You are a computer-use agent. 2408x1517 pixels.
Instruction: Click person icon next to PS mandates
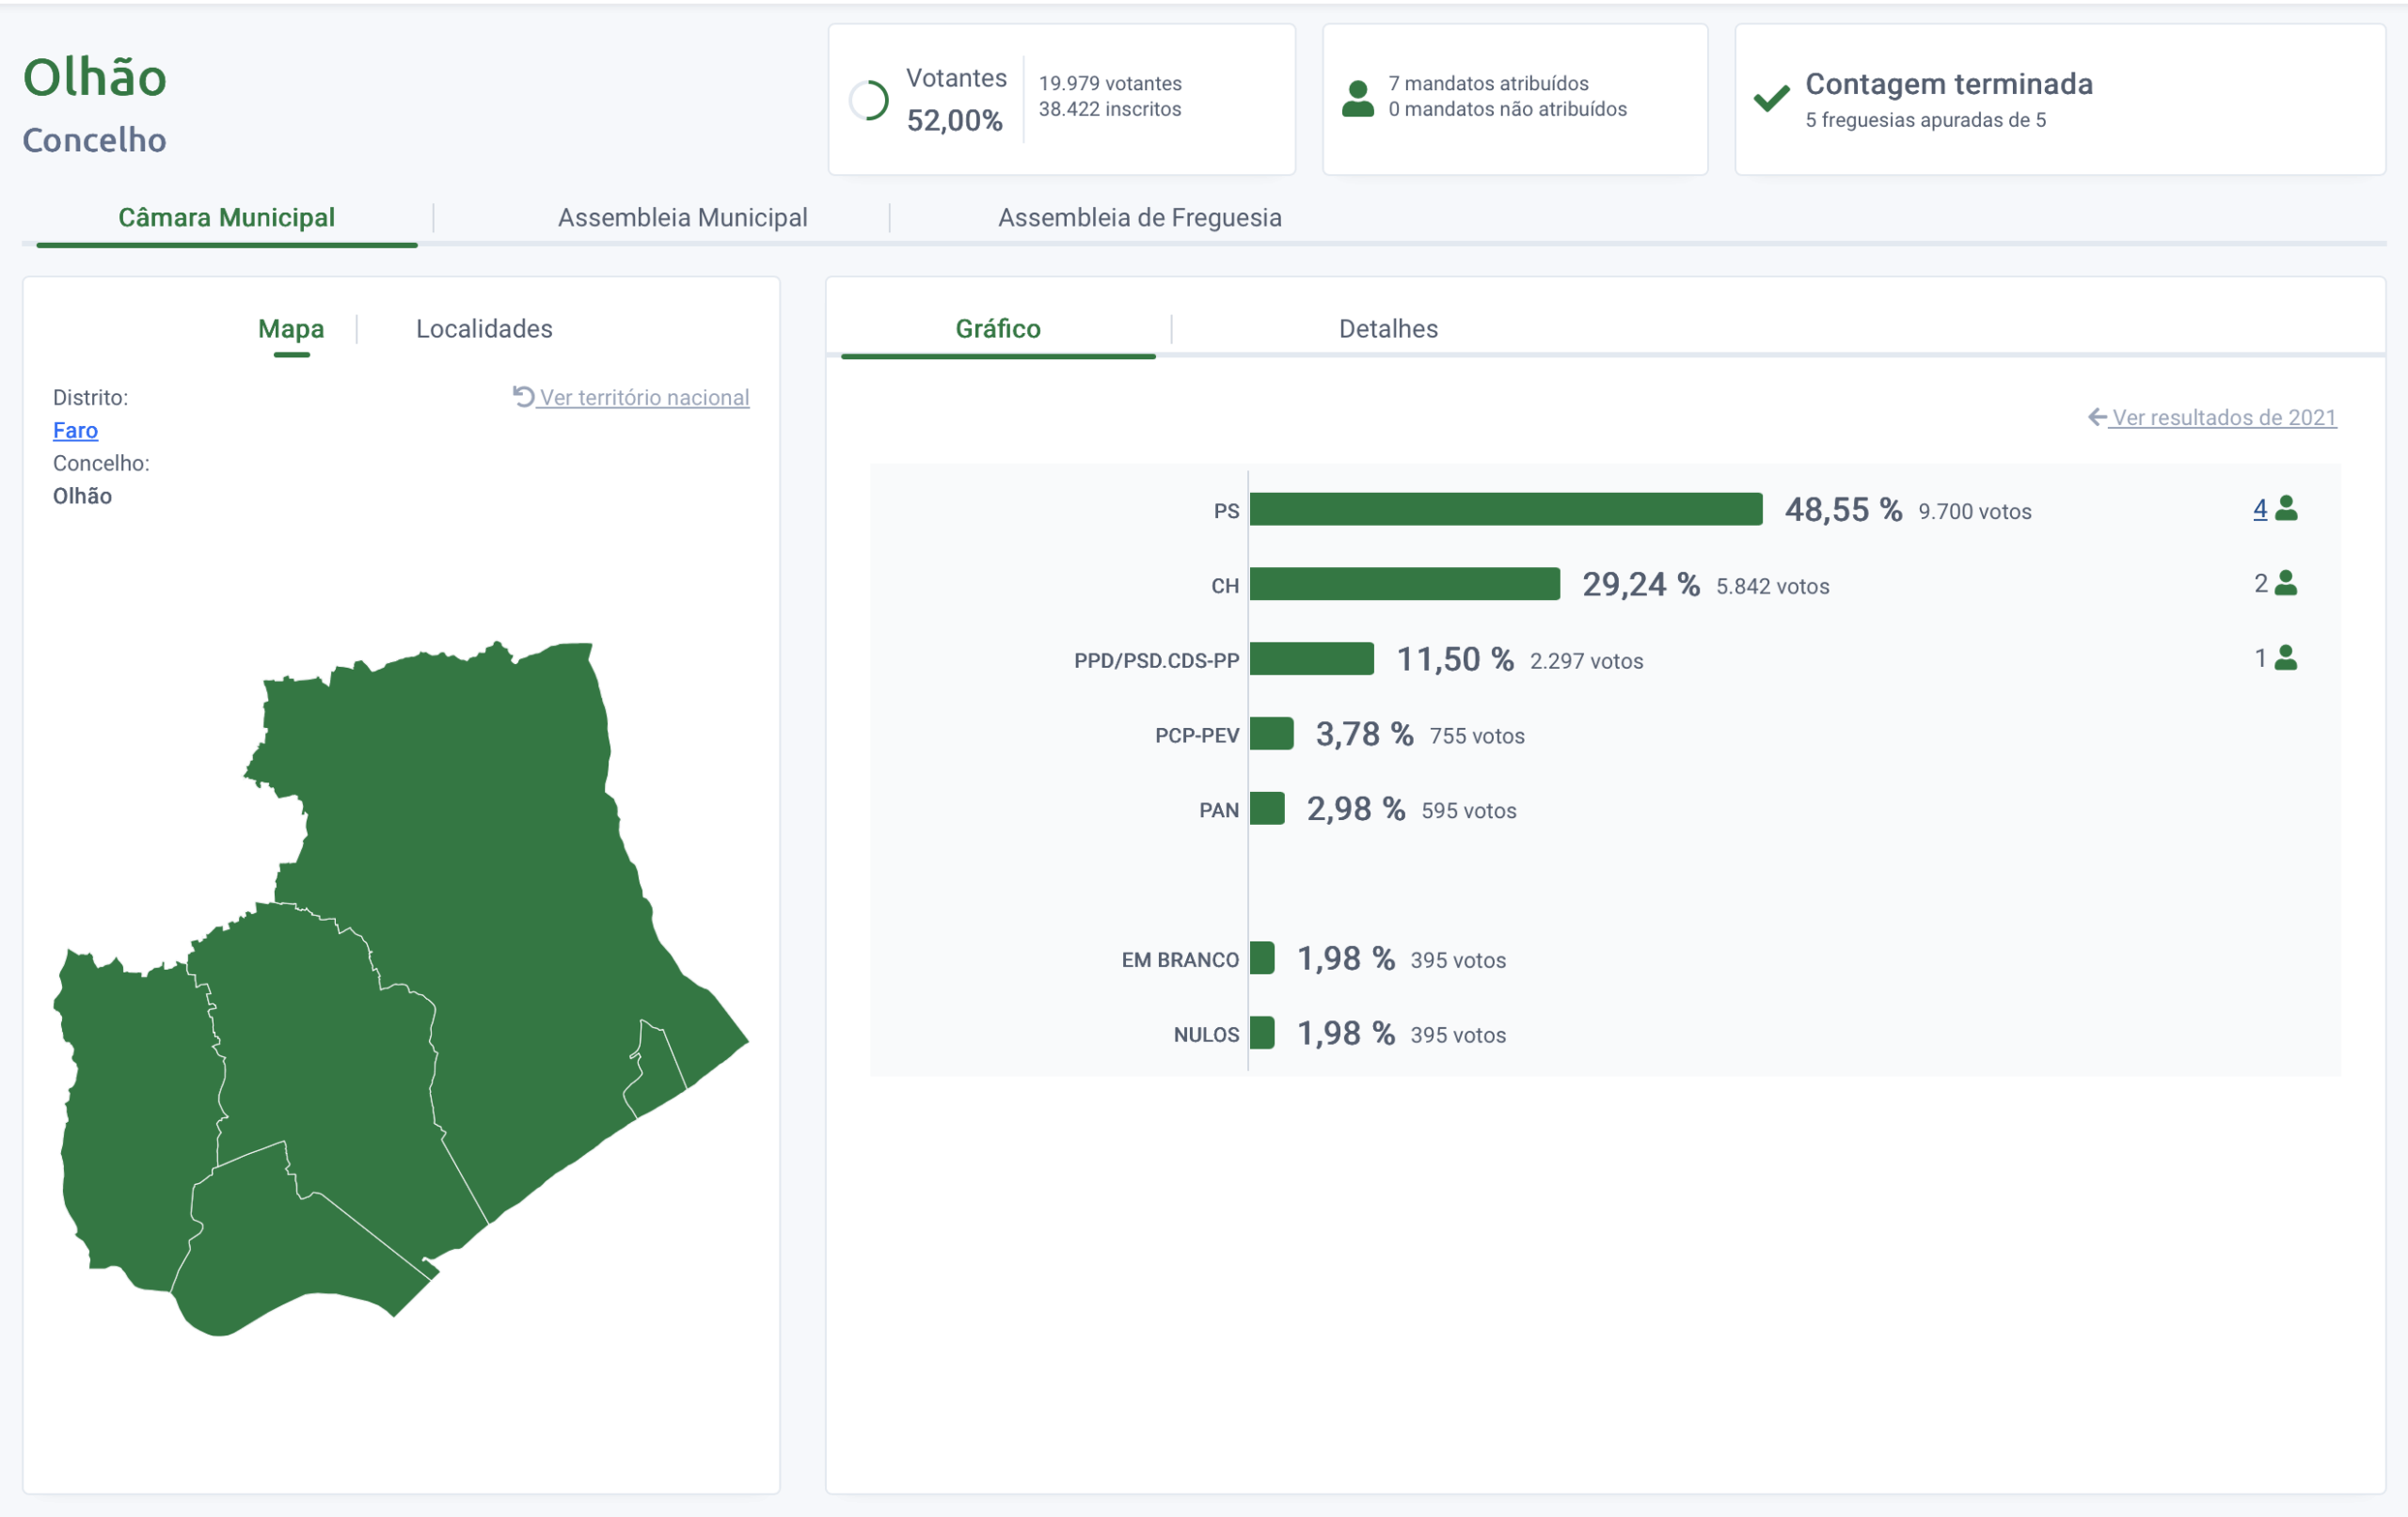click(2286, 509)
